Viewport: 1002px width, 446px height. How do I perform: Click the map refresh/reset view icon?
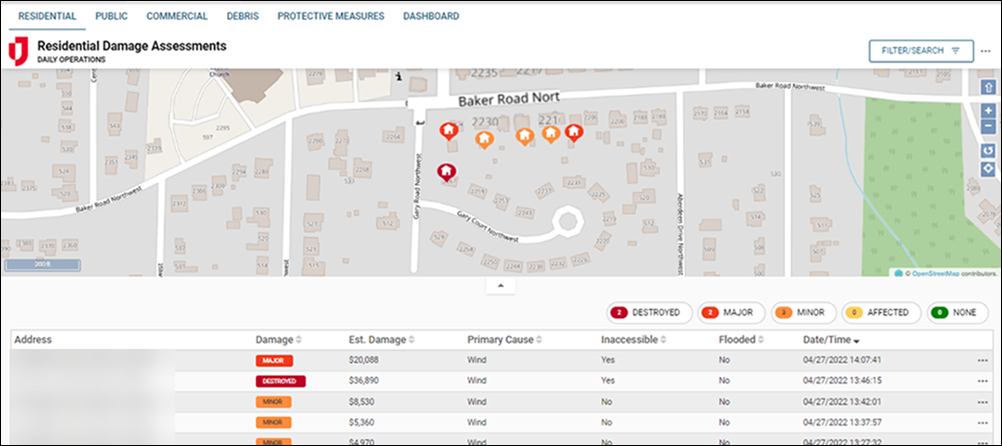coord(988,150)
